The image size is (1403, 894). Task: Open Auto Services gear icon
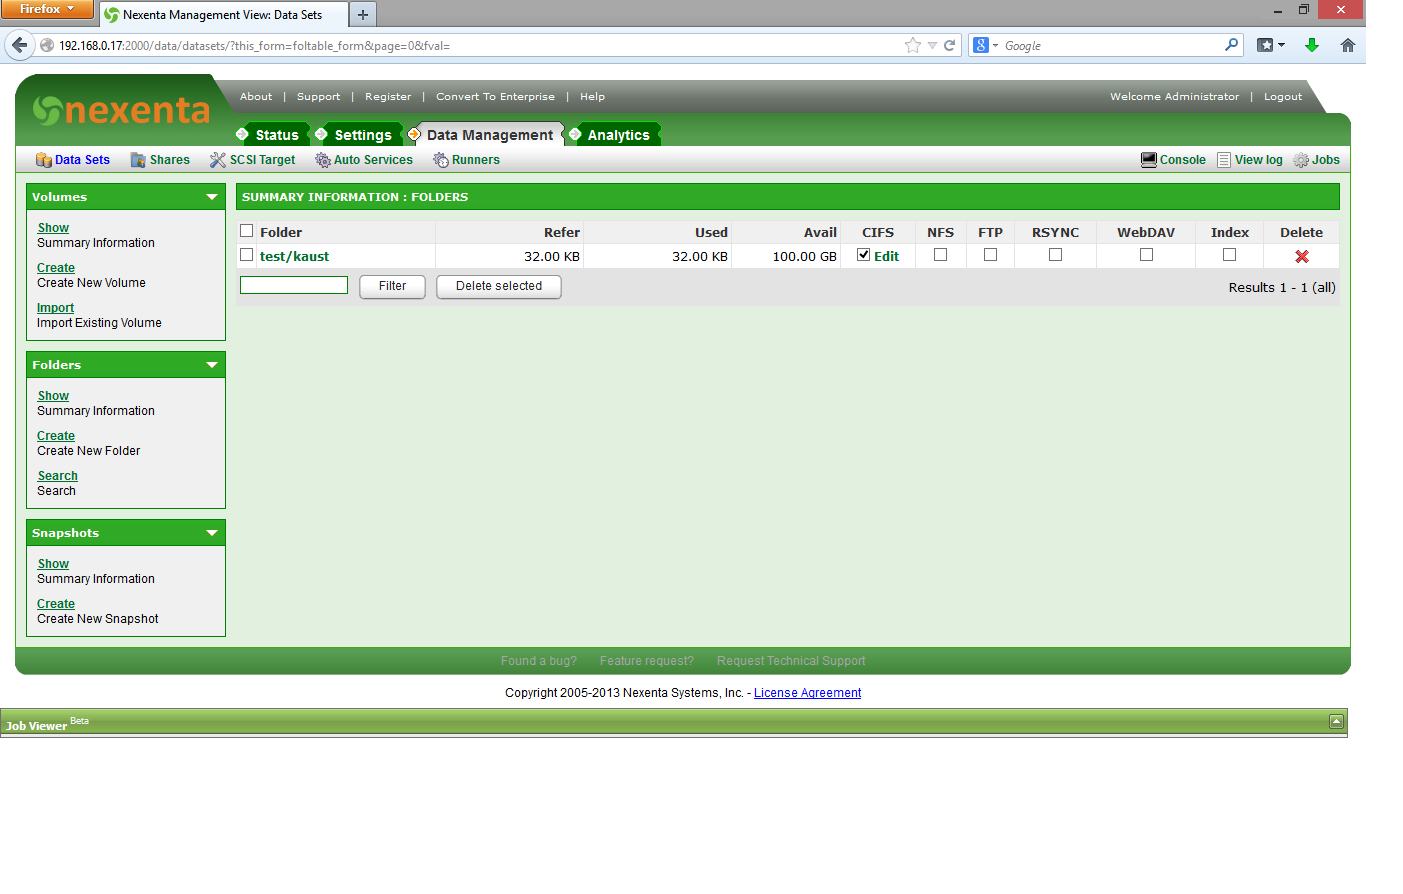click(323, 160)
